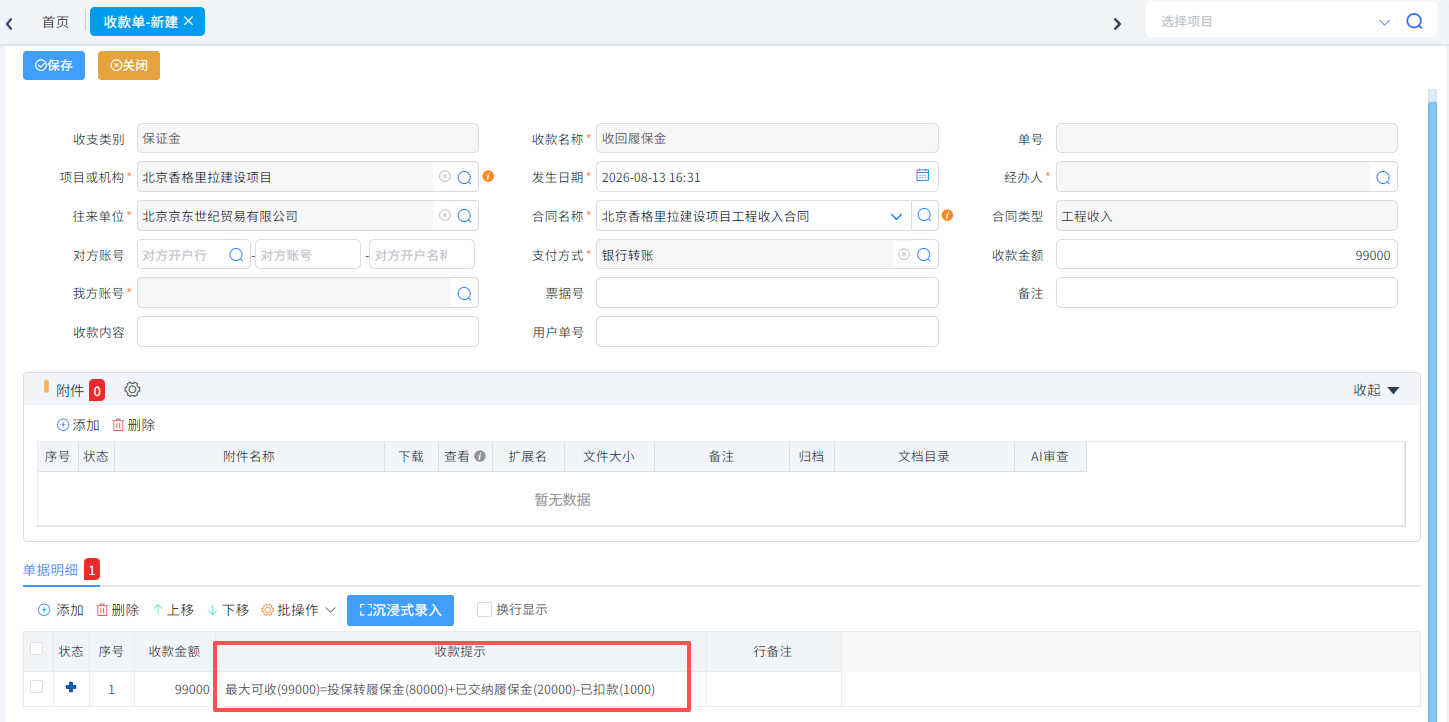This screenshot has height=722, width=1449.
Task: Open the 批操作 dropdown menu
Action: click(x=299, y=610)
